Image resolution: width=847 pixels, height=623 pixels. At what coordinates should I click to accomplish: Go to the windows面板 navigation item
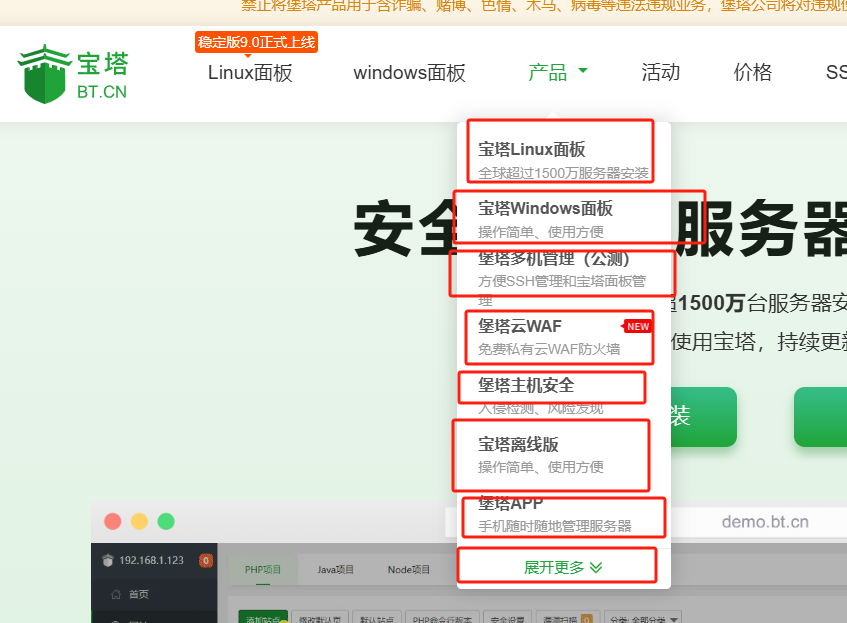pos(409,72)
